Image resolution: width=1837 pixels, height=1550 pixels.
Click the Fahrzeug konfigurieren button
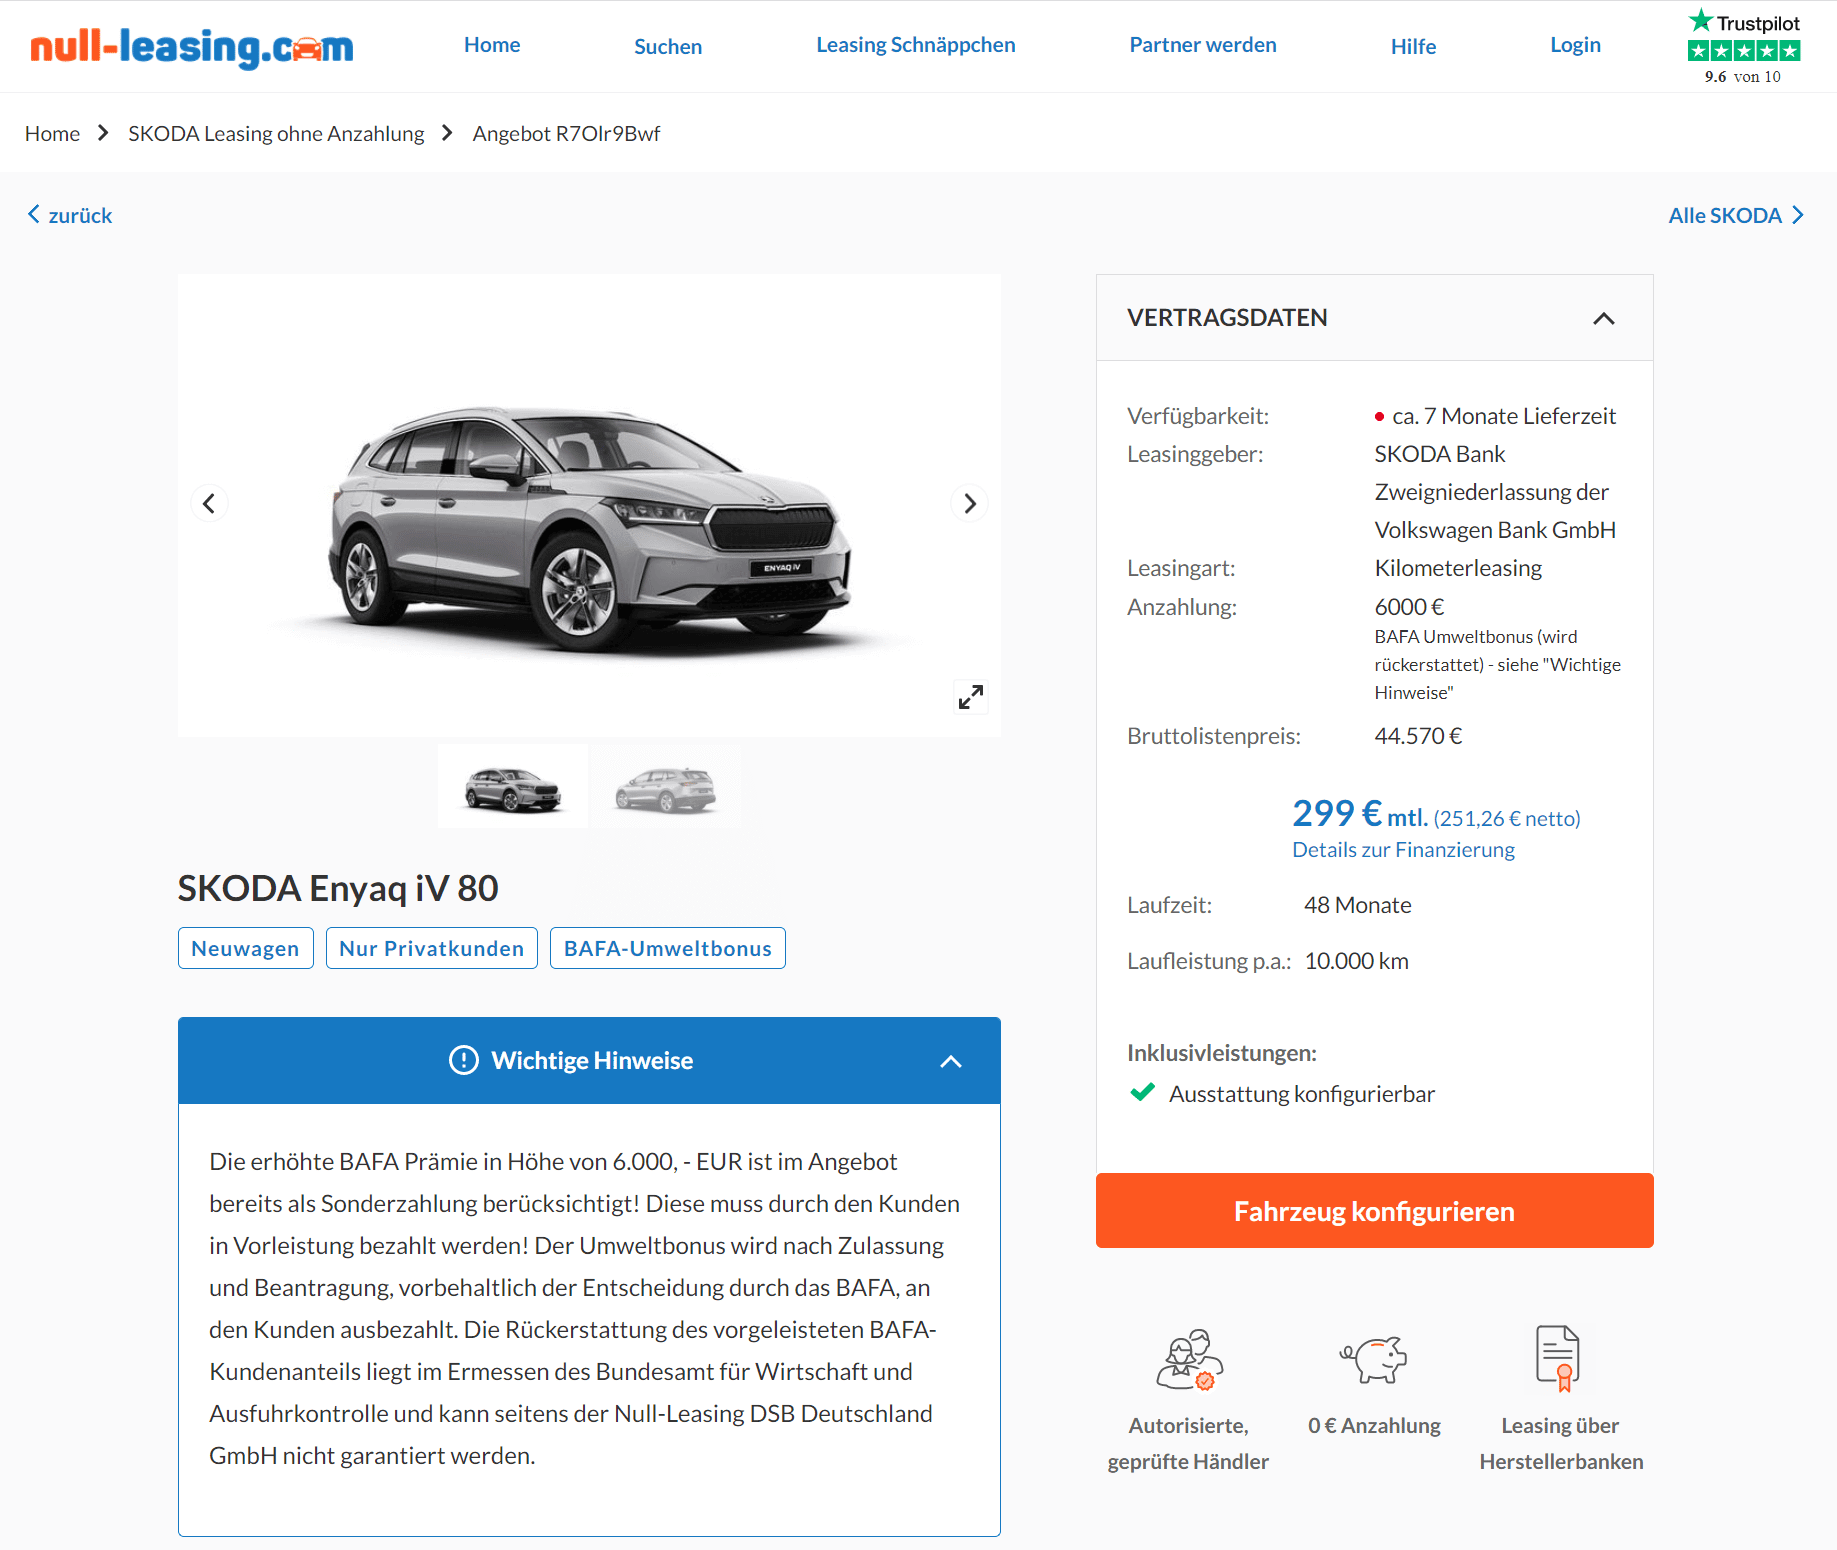point(1374,1210)
